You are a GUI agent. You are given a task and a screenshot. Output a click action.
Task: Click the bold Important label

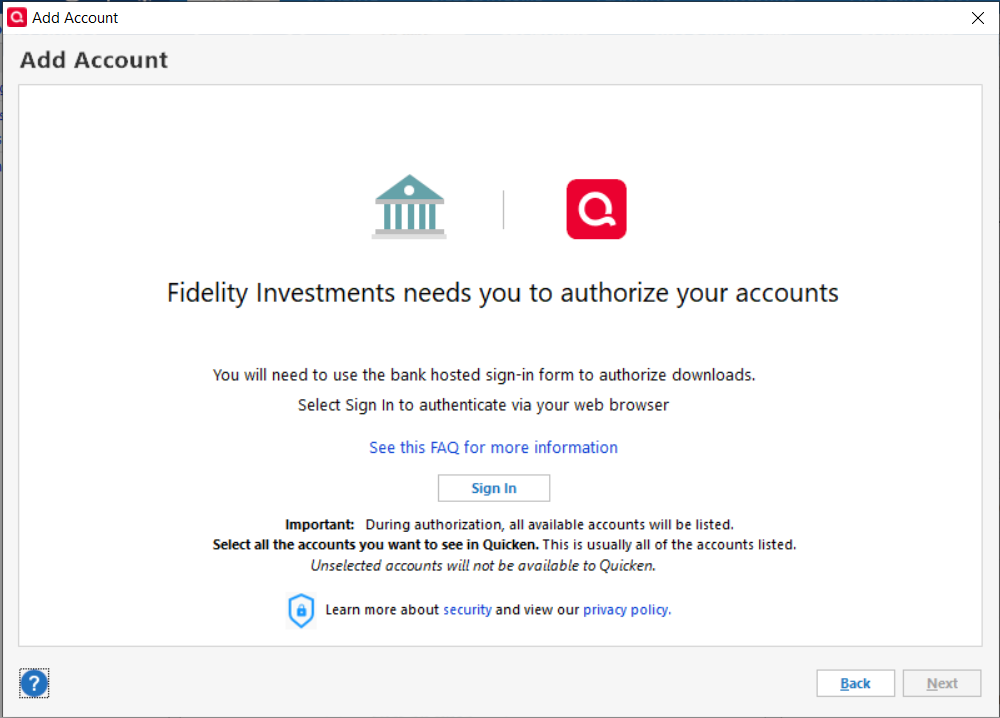click(319, 524)
